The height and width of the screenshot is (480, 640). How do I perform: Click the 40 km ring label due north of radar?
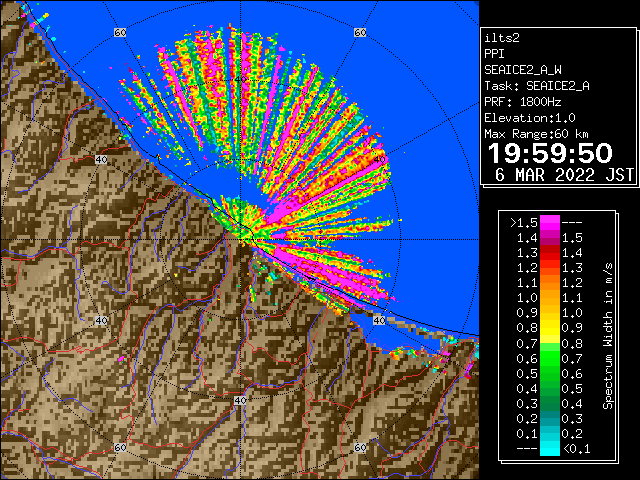click(240, 80)
